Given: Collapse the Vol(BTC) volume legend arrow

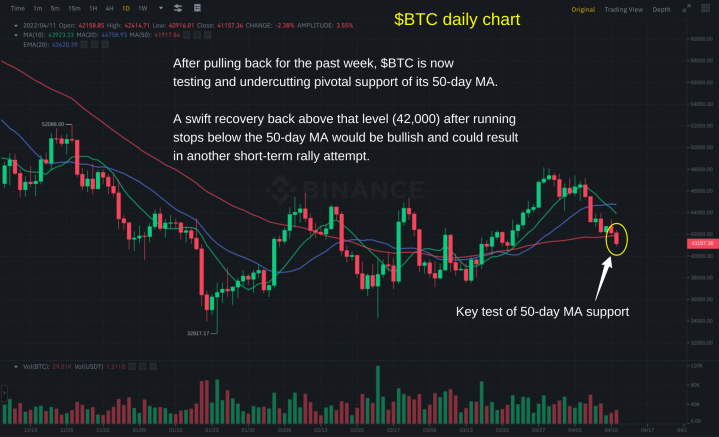Looking at the screenshot, I should [x=16, y=367].
